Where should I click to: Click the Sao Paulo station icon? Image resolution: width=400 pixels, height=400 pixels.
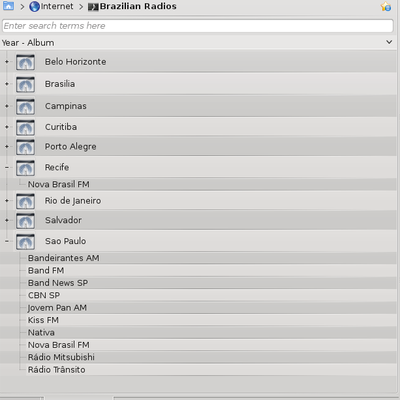[25, 242]
